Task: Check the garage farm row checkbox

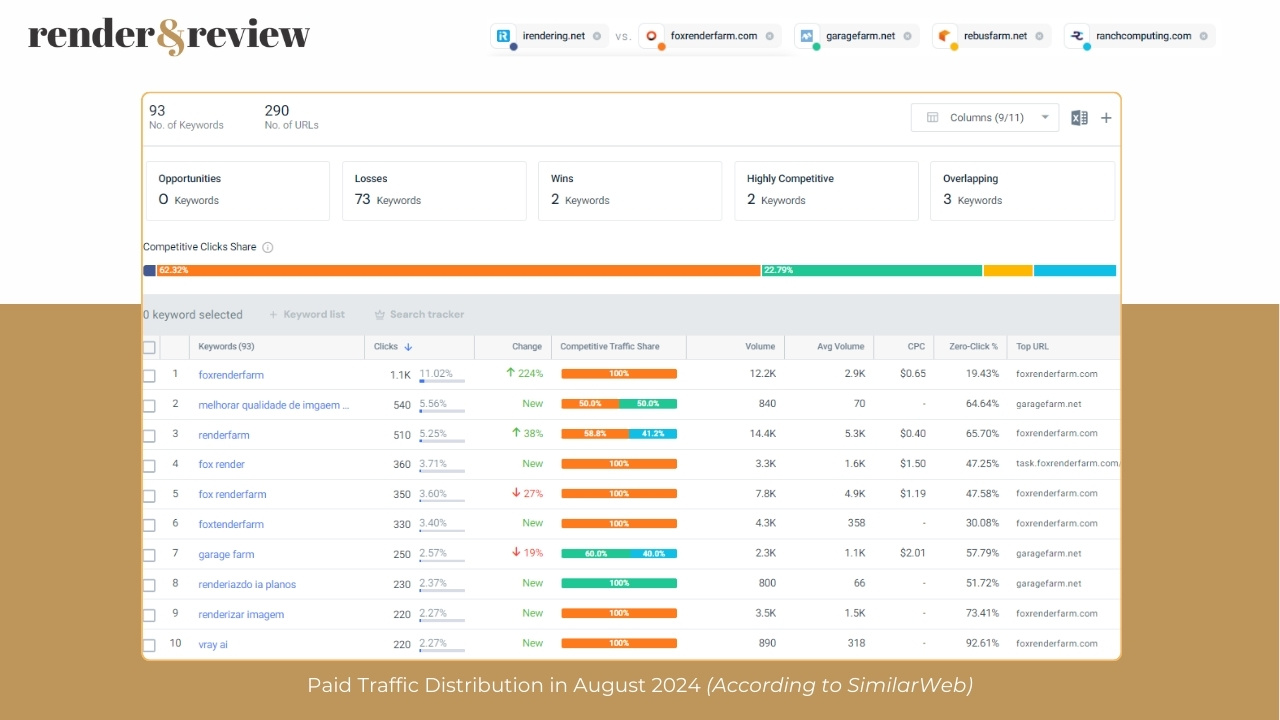Action: (149, 555)
